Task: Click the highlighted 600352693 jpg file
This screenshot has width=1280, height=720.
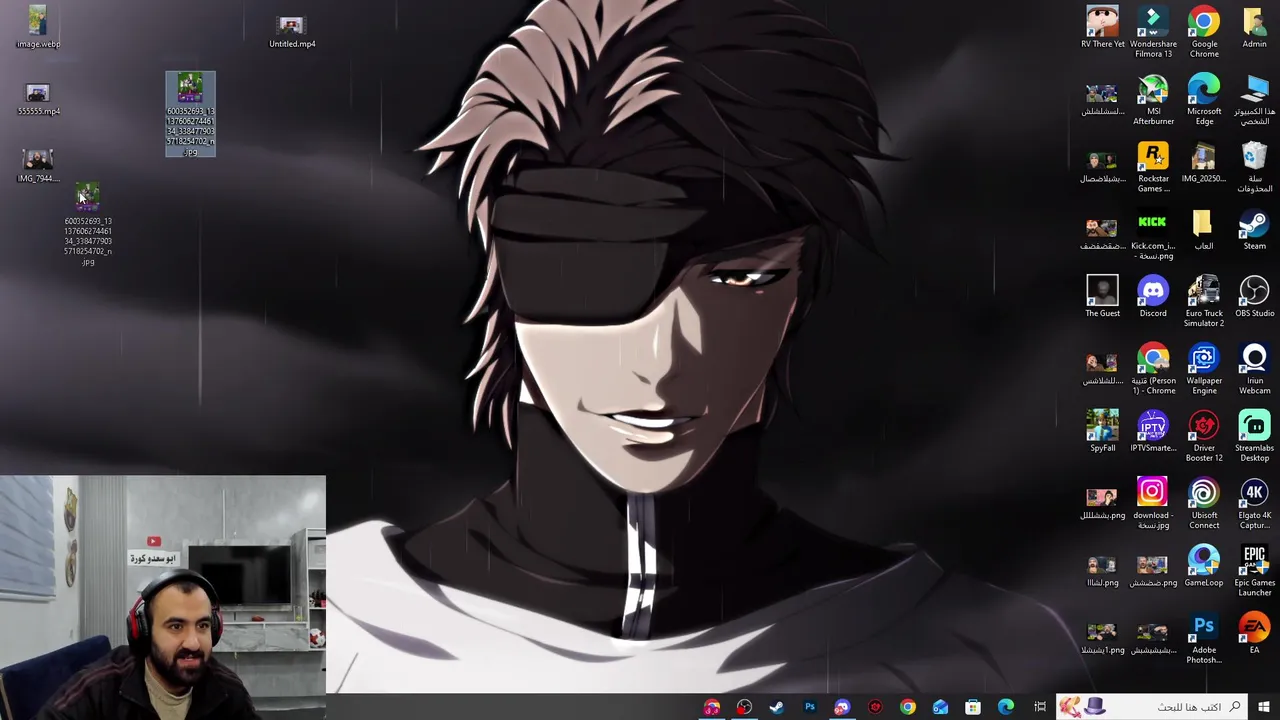Action: pyautogui.click(x=190, y=114)
